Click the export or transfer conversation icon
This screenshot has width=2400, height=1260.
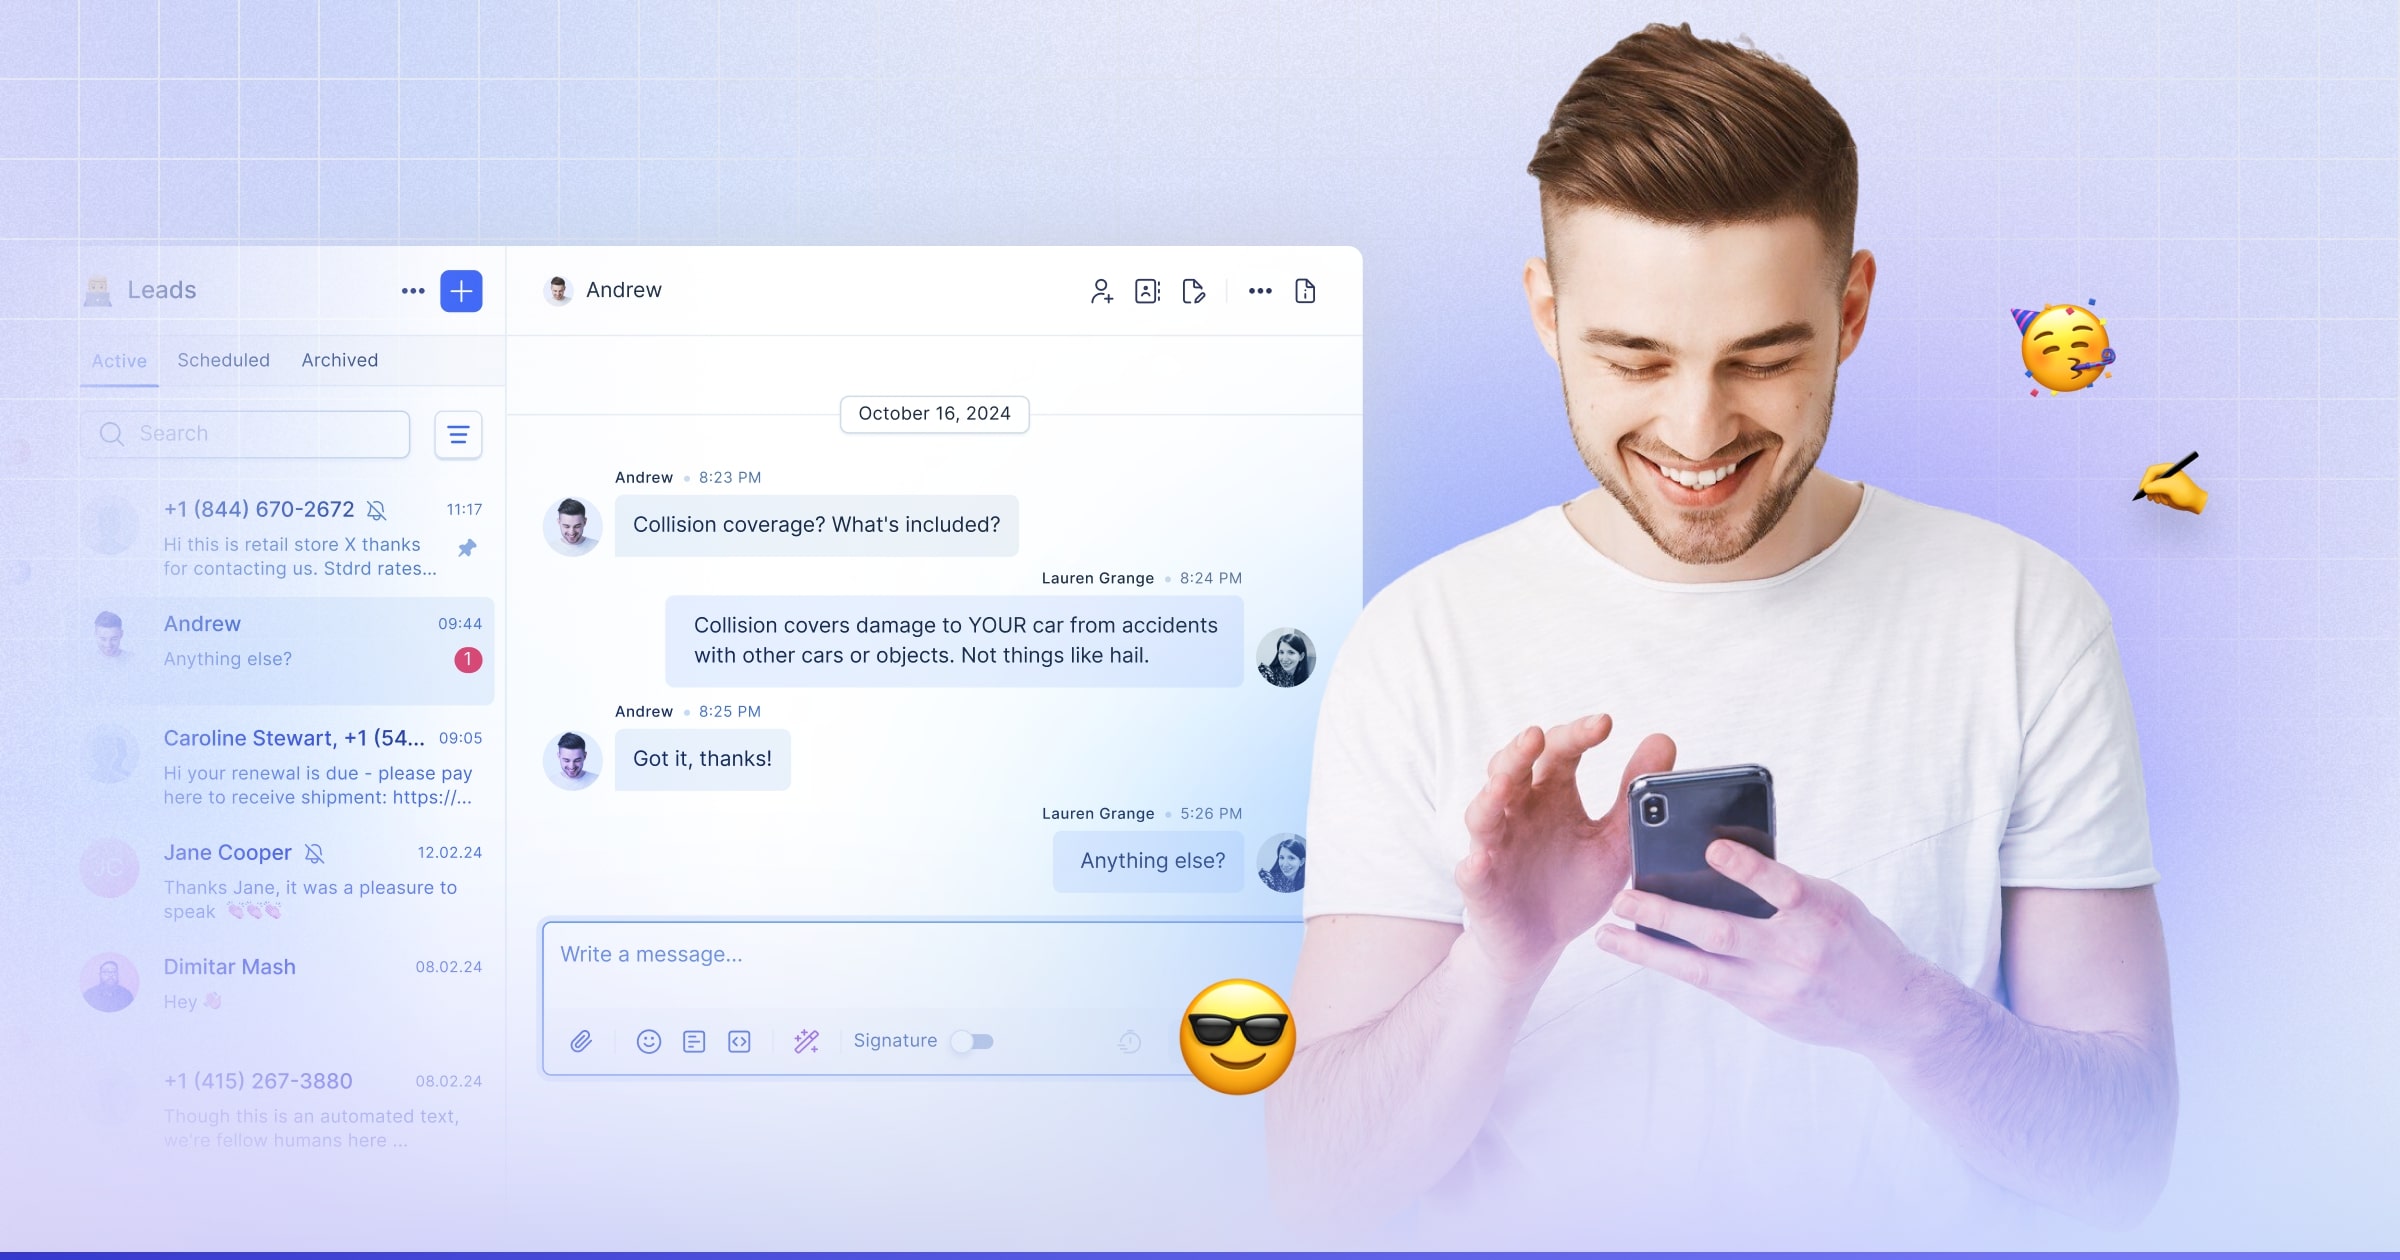point(1192,290)
